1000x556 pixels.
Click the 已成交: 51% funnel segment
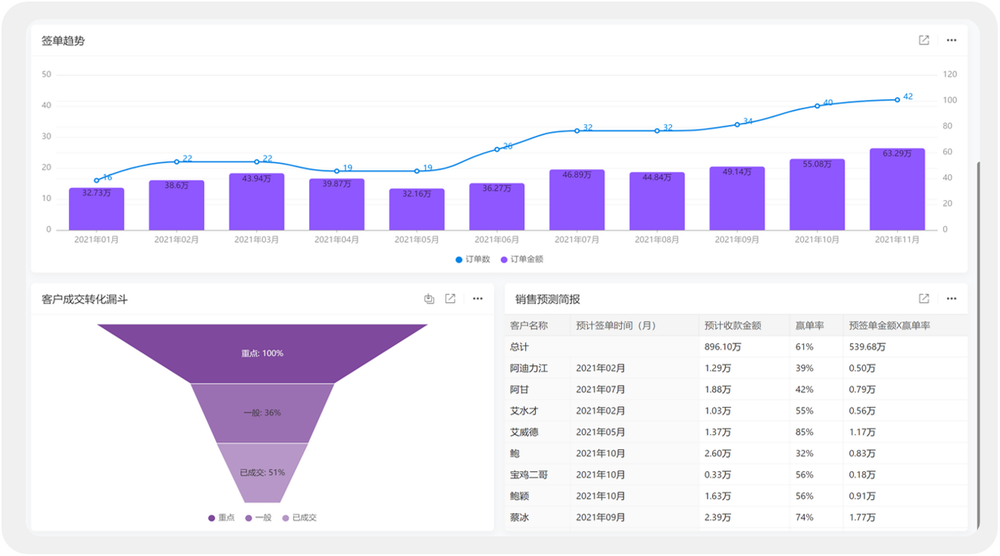(262, 472)
